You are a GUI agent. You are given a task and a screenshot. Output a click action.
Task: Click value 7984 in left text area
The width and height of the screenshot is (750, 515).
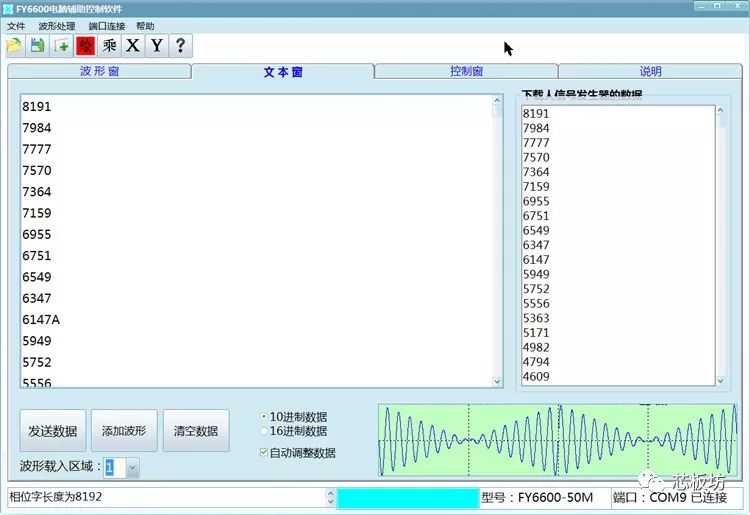(36, 128)
